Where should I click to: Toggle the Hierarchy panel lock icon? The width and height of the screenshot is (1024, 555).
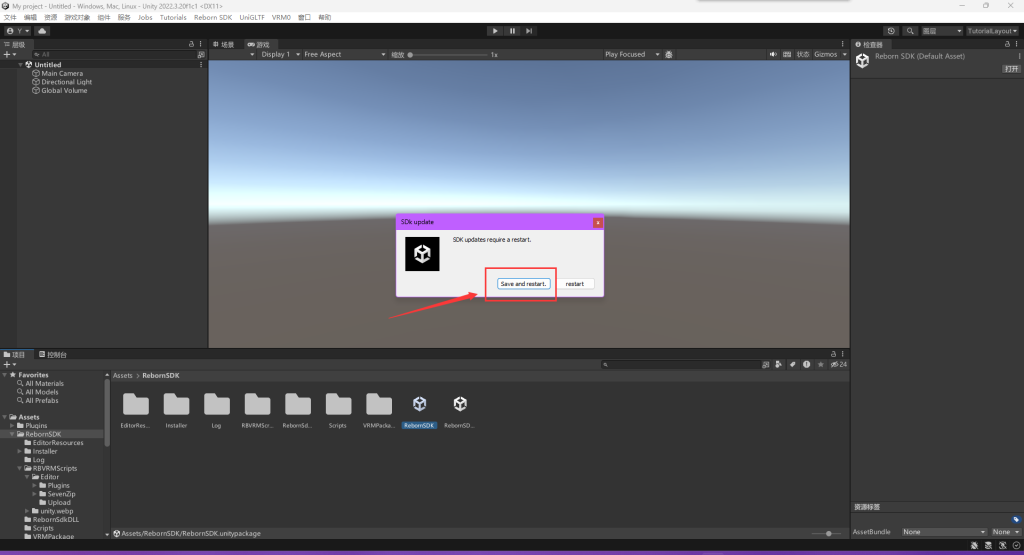[192, 44]
